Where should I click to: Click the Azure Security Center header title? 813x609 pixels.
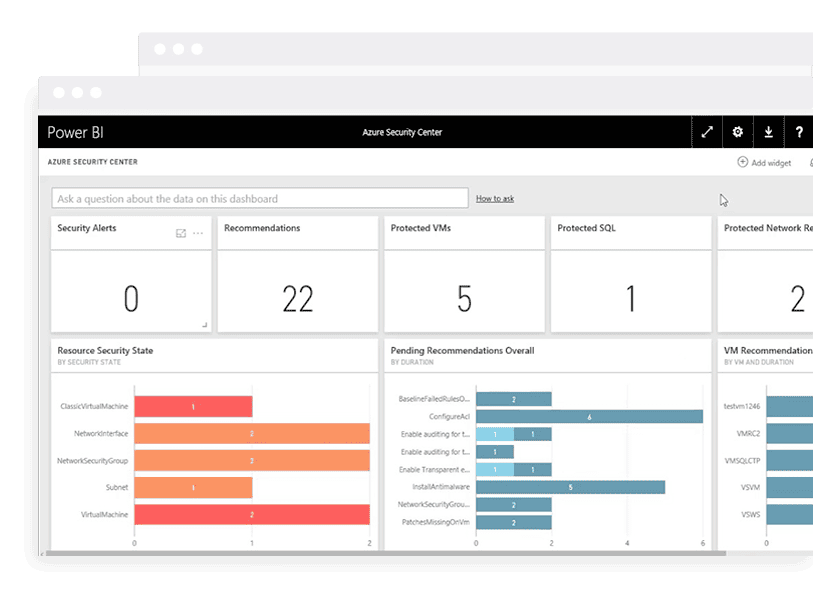(x=402, y=132)
